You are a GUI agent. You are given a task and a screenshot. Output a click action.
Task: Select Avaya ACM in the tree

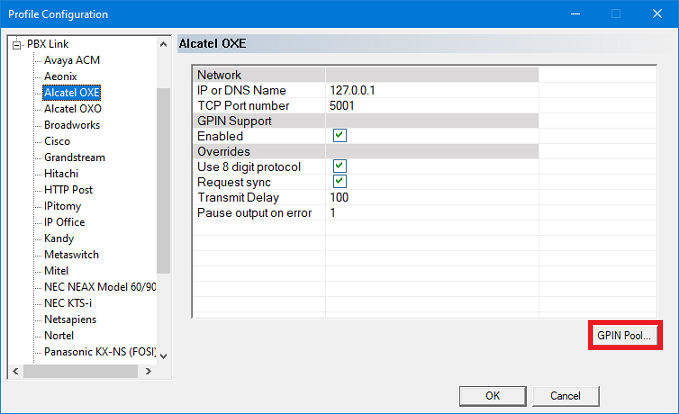[71, 60]
